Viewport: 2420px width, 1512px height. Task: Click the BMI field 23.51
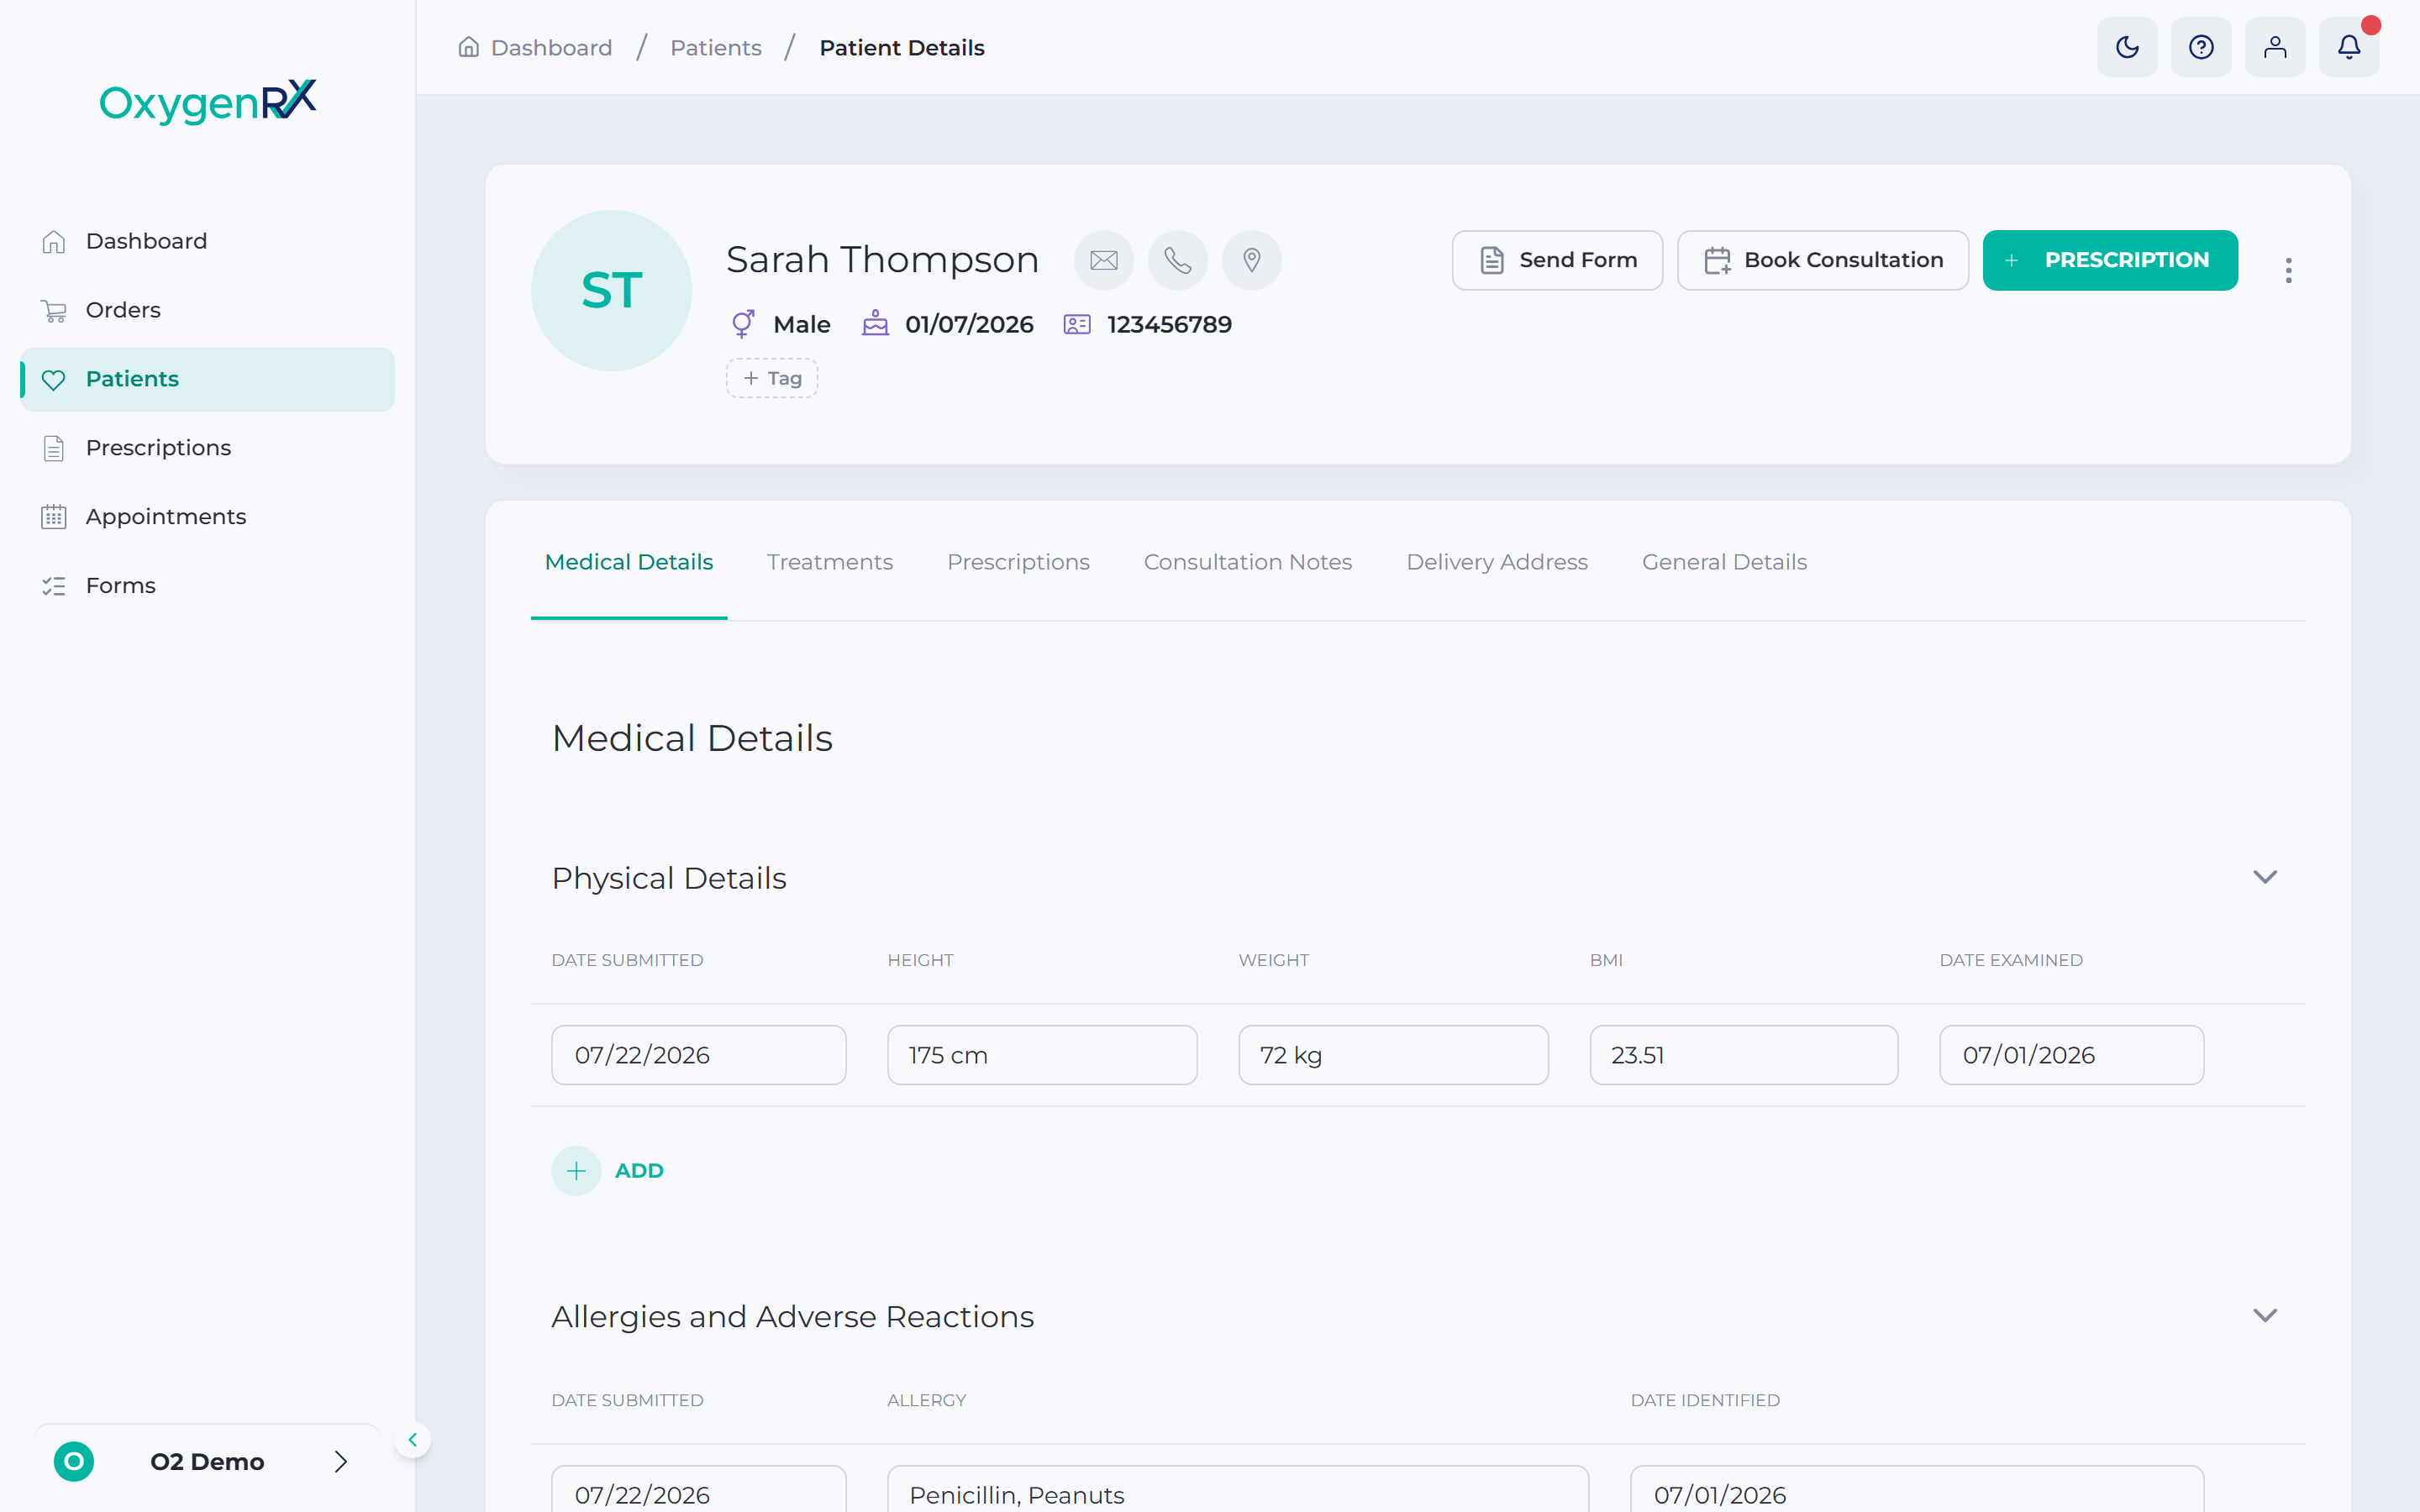click(1744, 1055)
